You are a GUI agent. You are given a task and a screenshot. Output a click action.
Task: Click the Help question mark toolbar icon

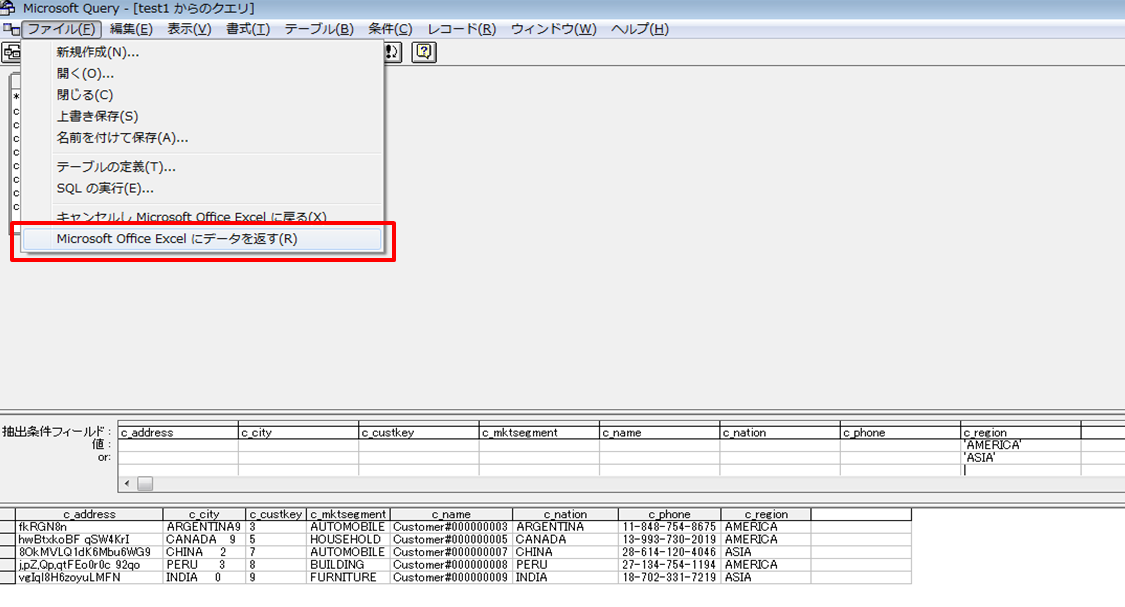[x=424, y=52]
